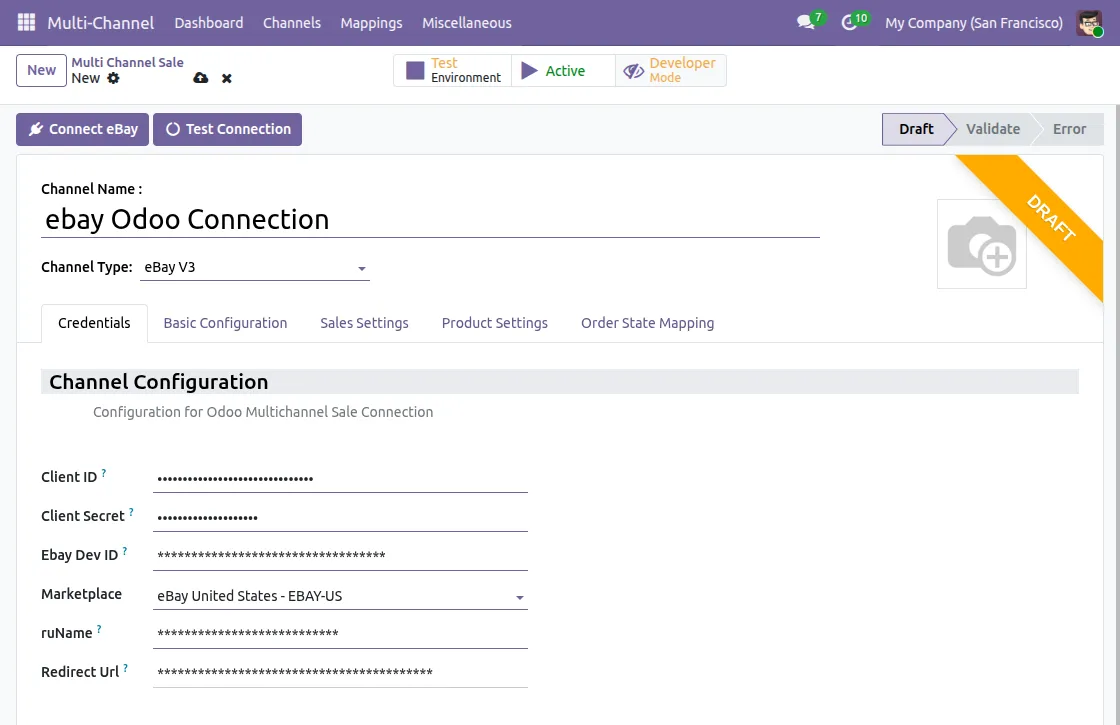
Task: Toggle Developer Mode
Action: coord(671,71)
